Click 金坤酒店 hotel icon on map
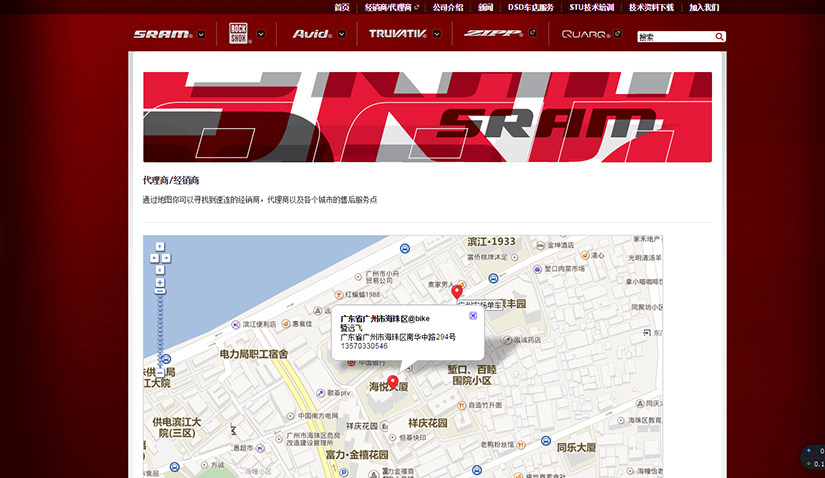 tap(540, 245)
